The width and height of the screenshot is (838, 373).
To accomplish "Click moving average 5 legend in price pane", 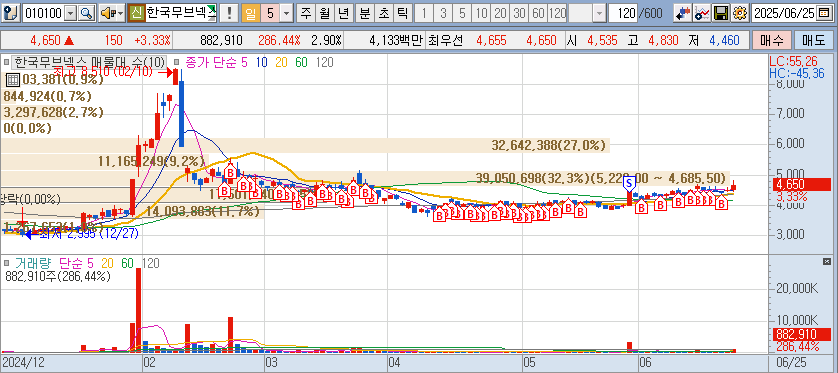I will click(244, 63).
